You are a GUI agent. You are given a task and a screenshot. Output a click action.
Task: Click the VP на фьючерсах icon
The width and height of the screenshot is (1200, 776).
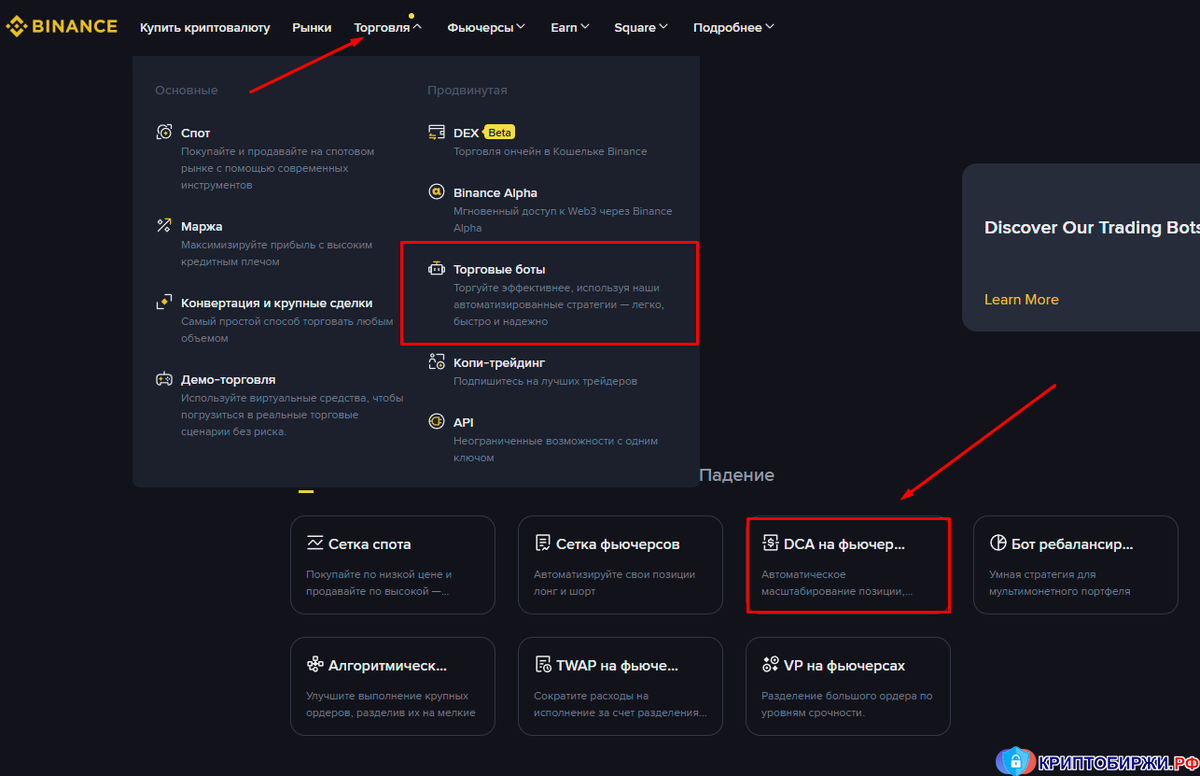pos(770,664)
